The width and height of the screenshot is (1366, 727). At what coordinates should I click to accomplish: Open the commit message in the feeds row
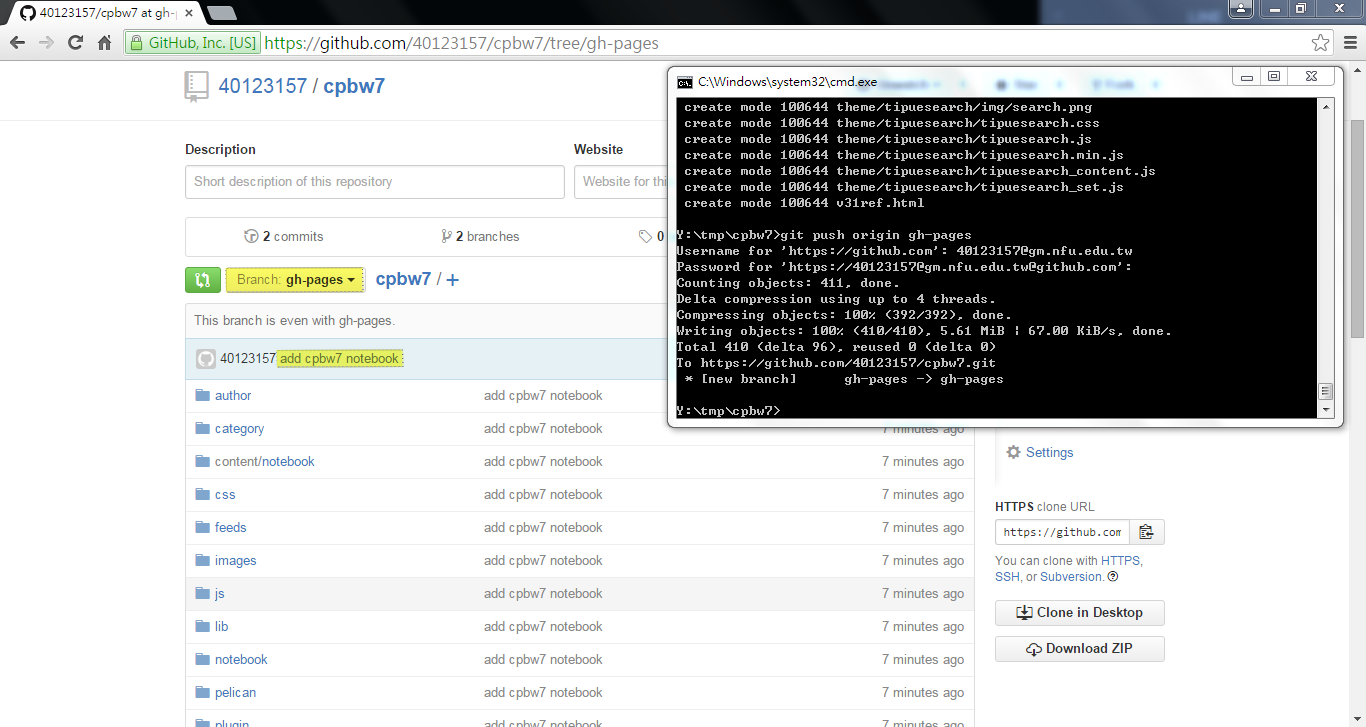[543, 528]
